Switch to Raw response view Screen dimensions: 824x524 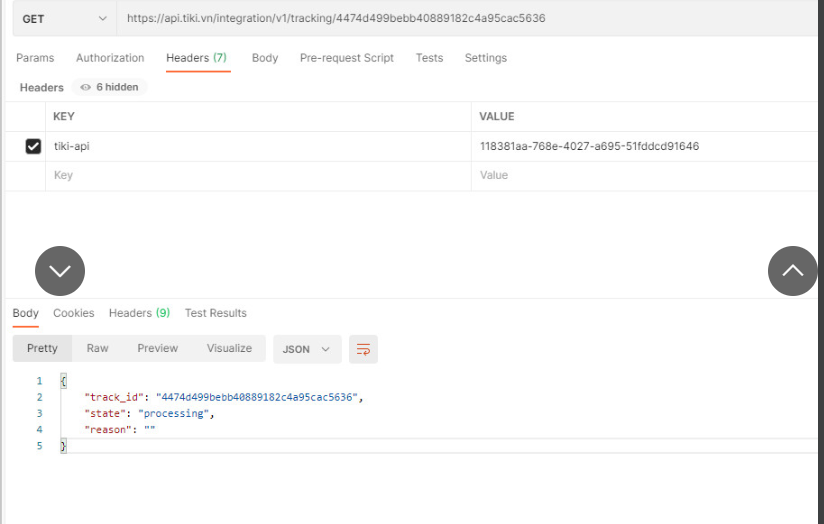pos(97,348)
